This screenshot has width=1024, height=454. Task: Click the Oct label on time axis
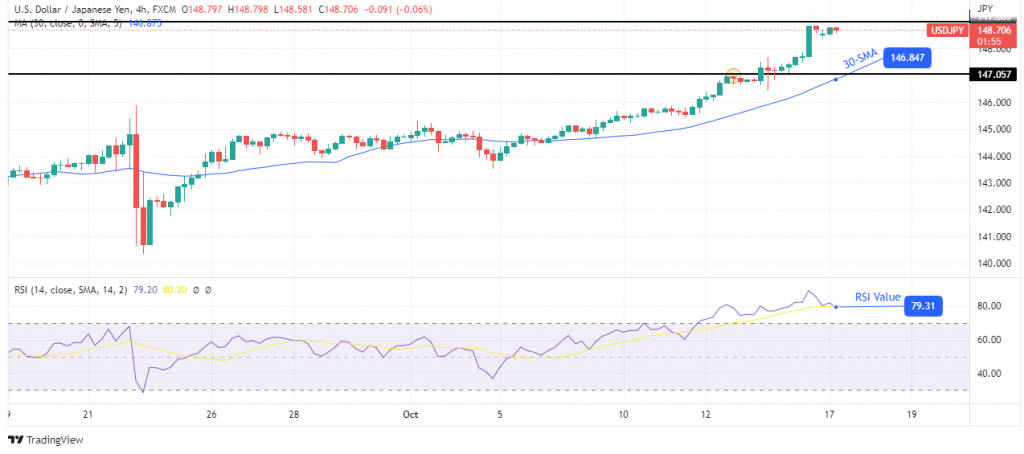point(410,415)
